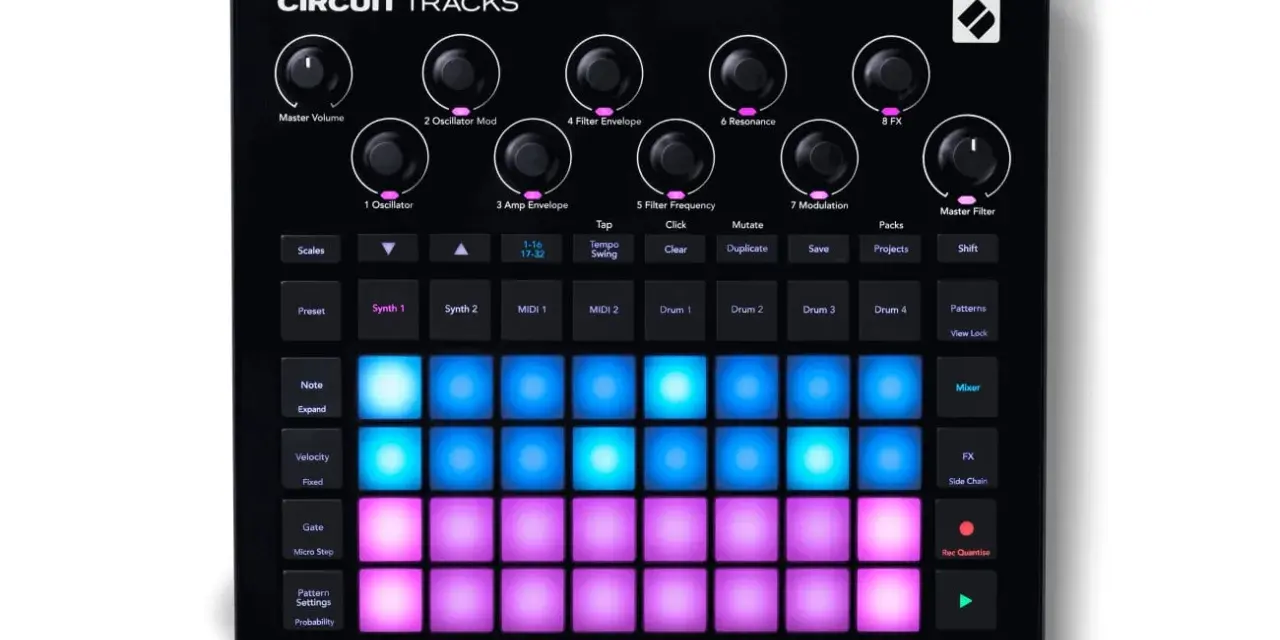Image resolution: width=1280 pixels, height=640 pixels.
Task: Tap the octave up arrow button
Action: pyautogui.click(x=460, y=249)
